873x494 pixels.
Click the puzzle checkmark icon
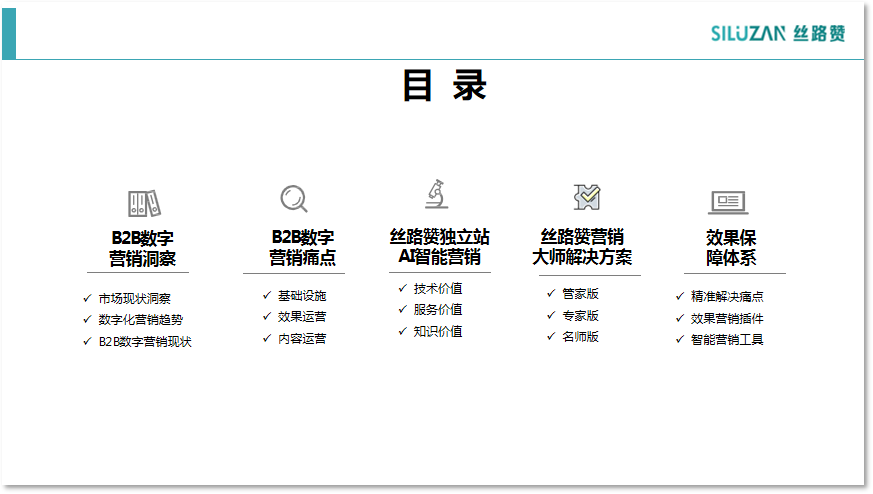587,197
